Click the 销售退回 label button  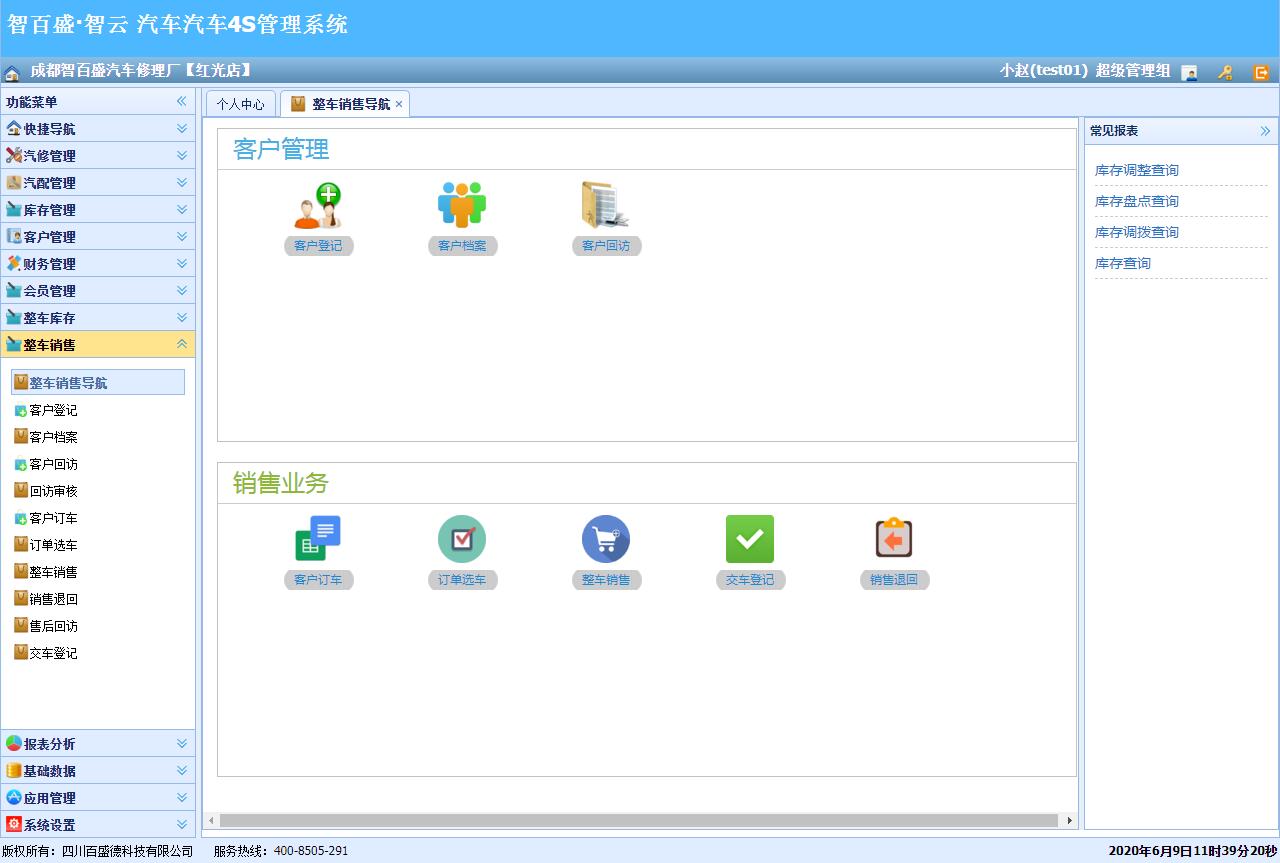(894, 580)
